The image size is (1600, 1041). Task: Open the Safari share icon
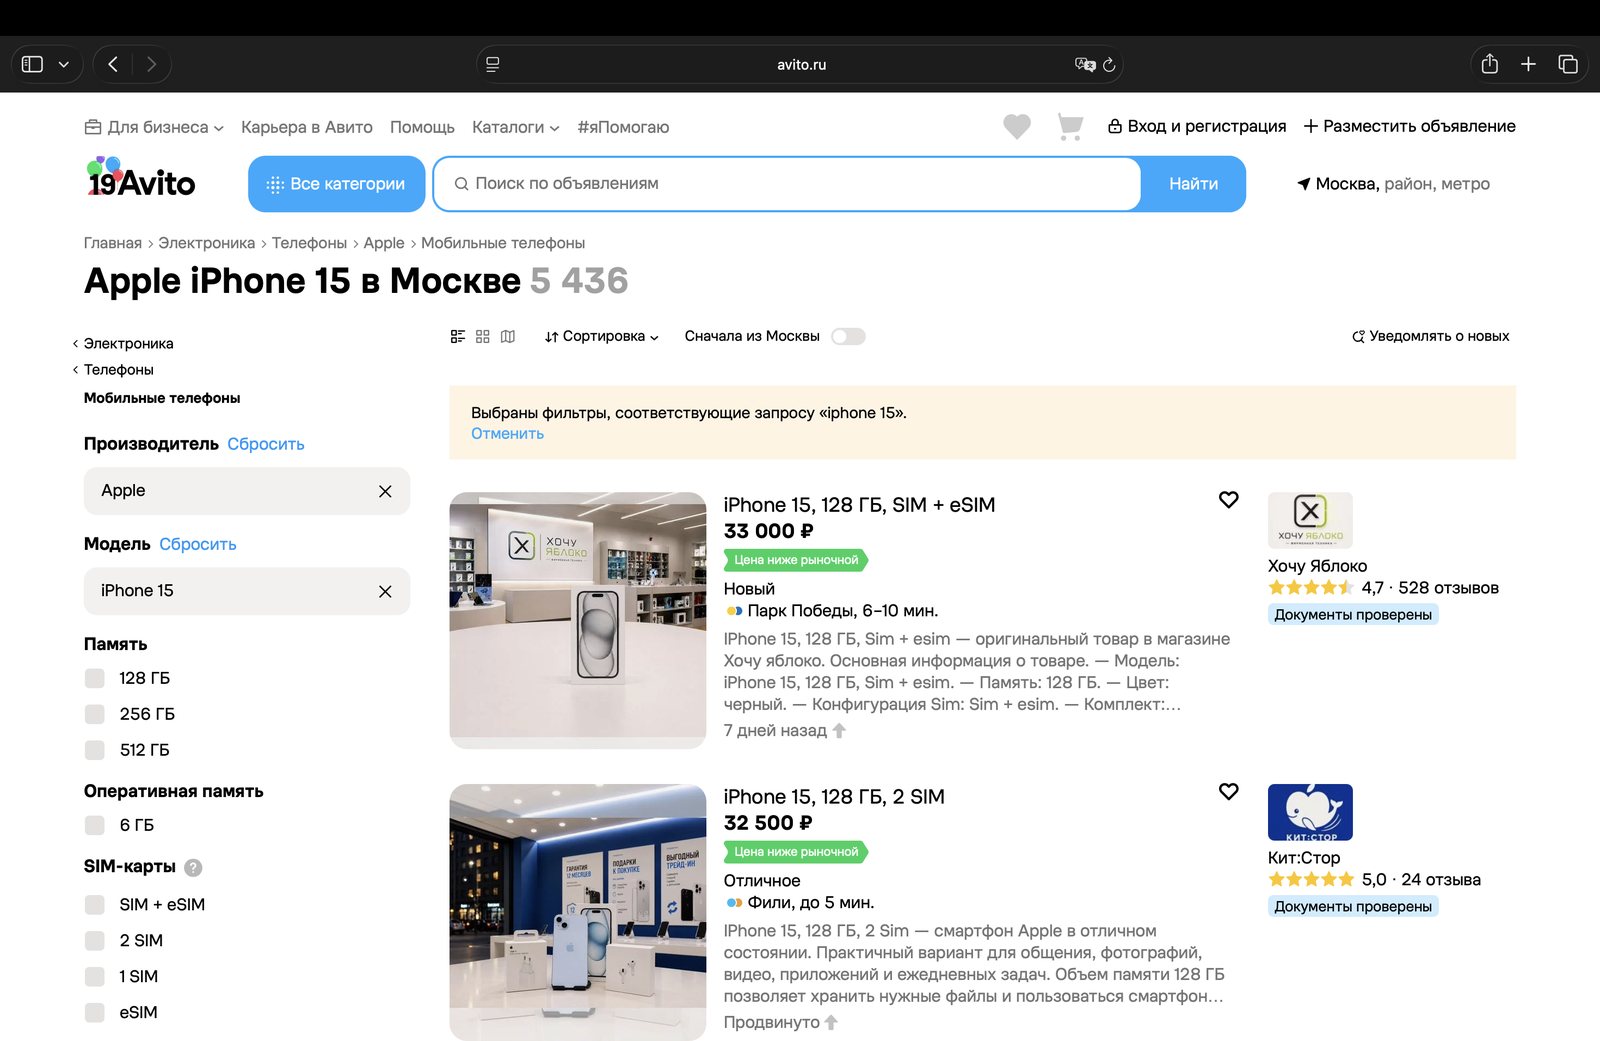1489,64
